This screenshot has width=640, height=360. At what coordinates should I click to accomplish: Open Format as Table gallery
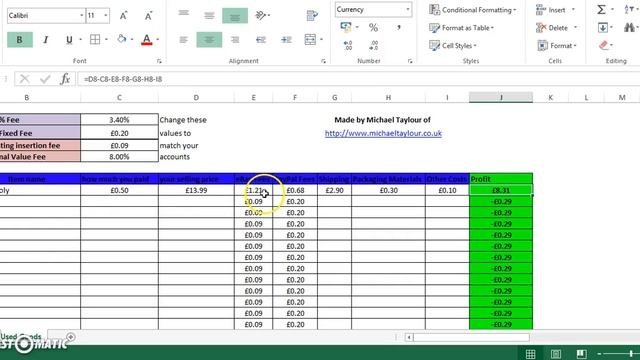coord(462,28)
